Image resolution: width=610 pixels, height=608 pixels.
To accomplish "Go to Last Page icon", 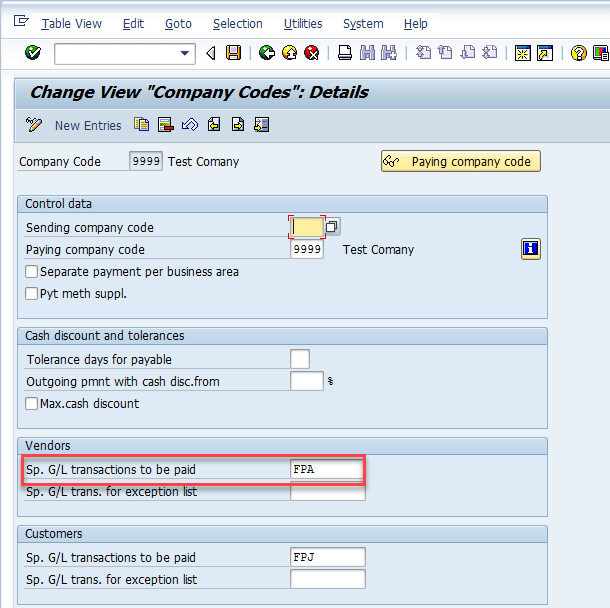I will pyautogui.click(x=490, y=53).
